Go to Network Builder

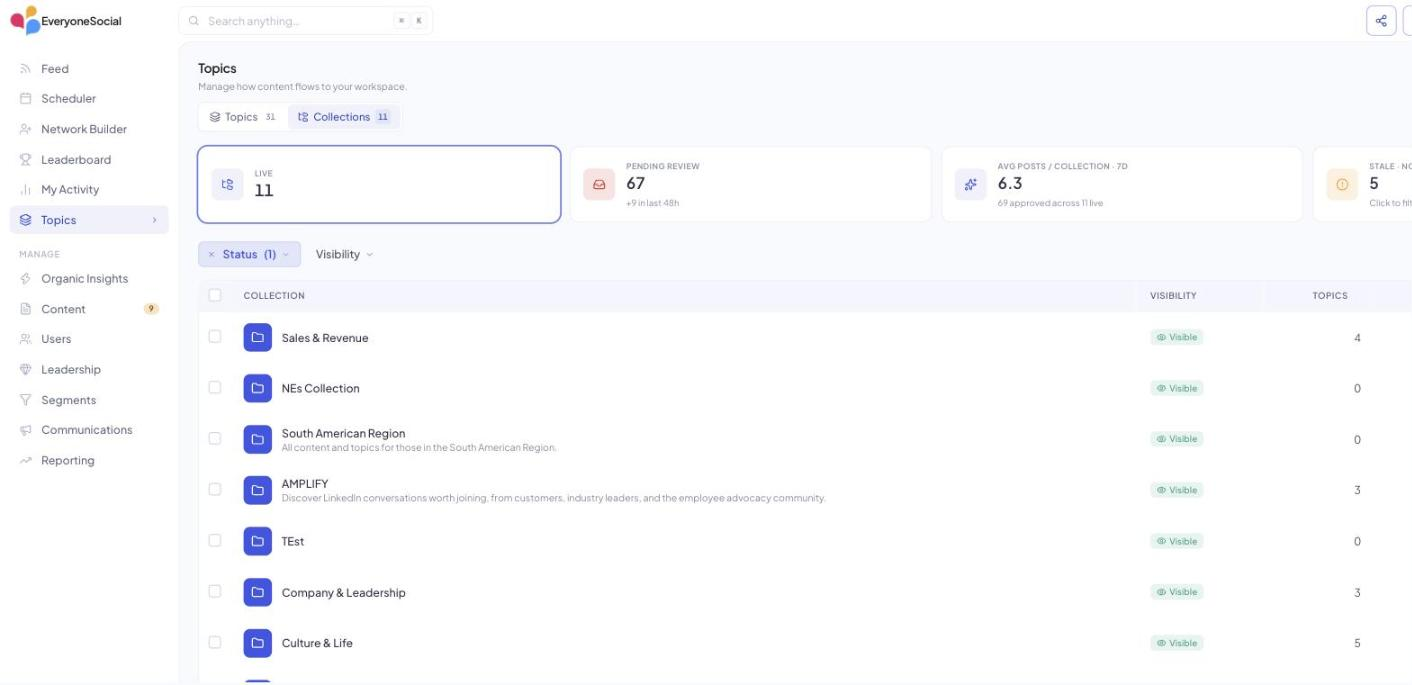coord(84,129)
